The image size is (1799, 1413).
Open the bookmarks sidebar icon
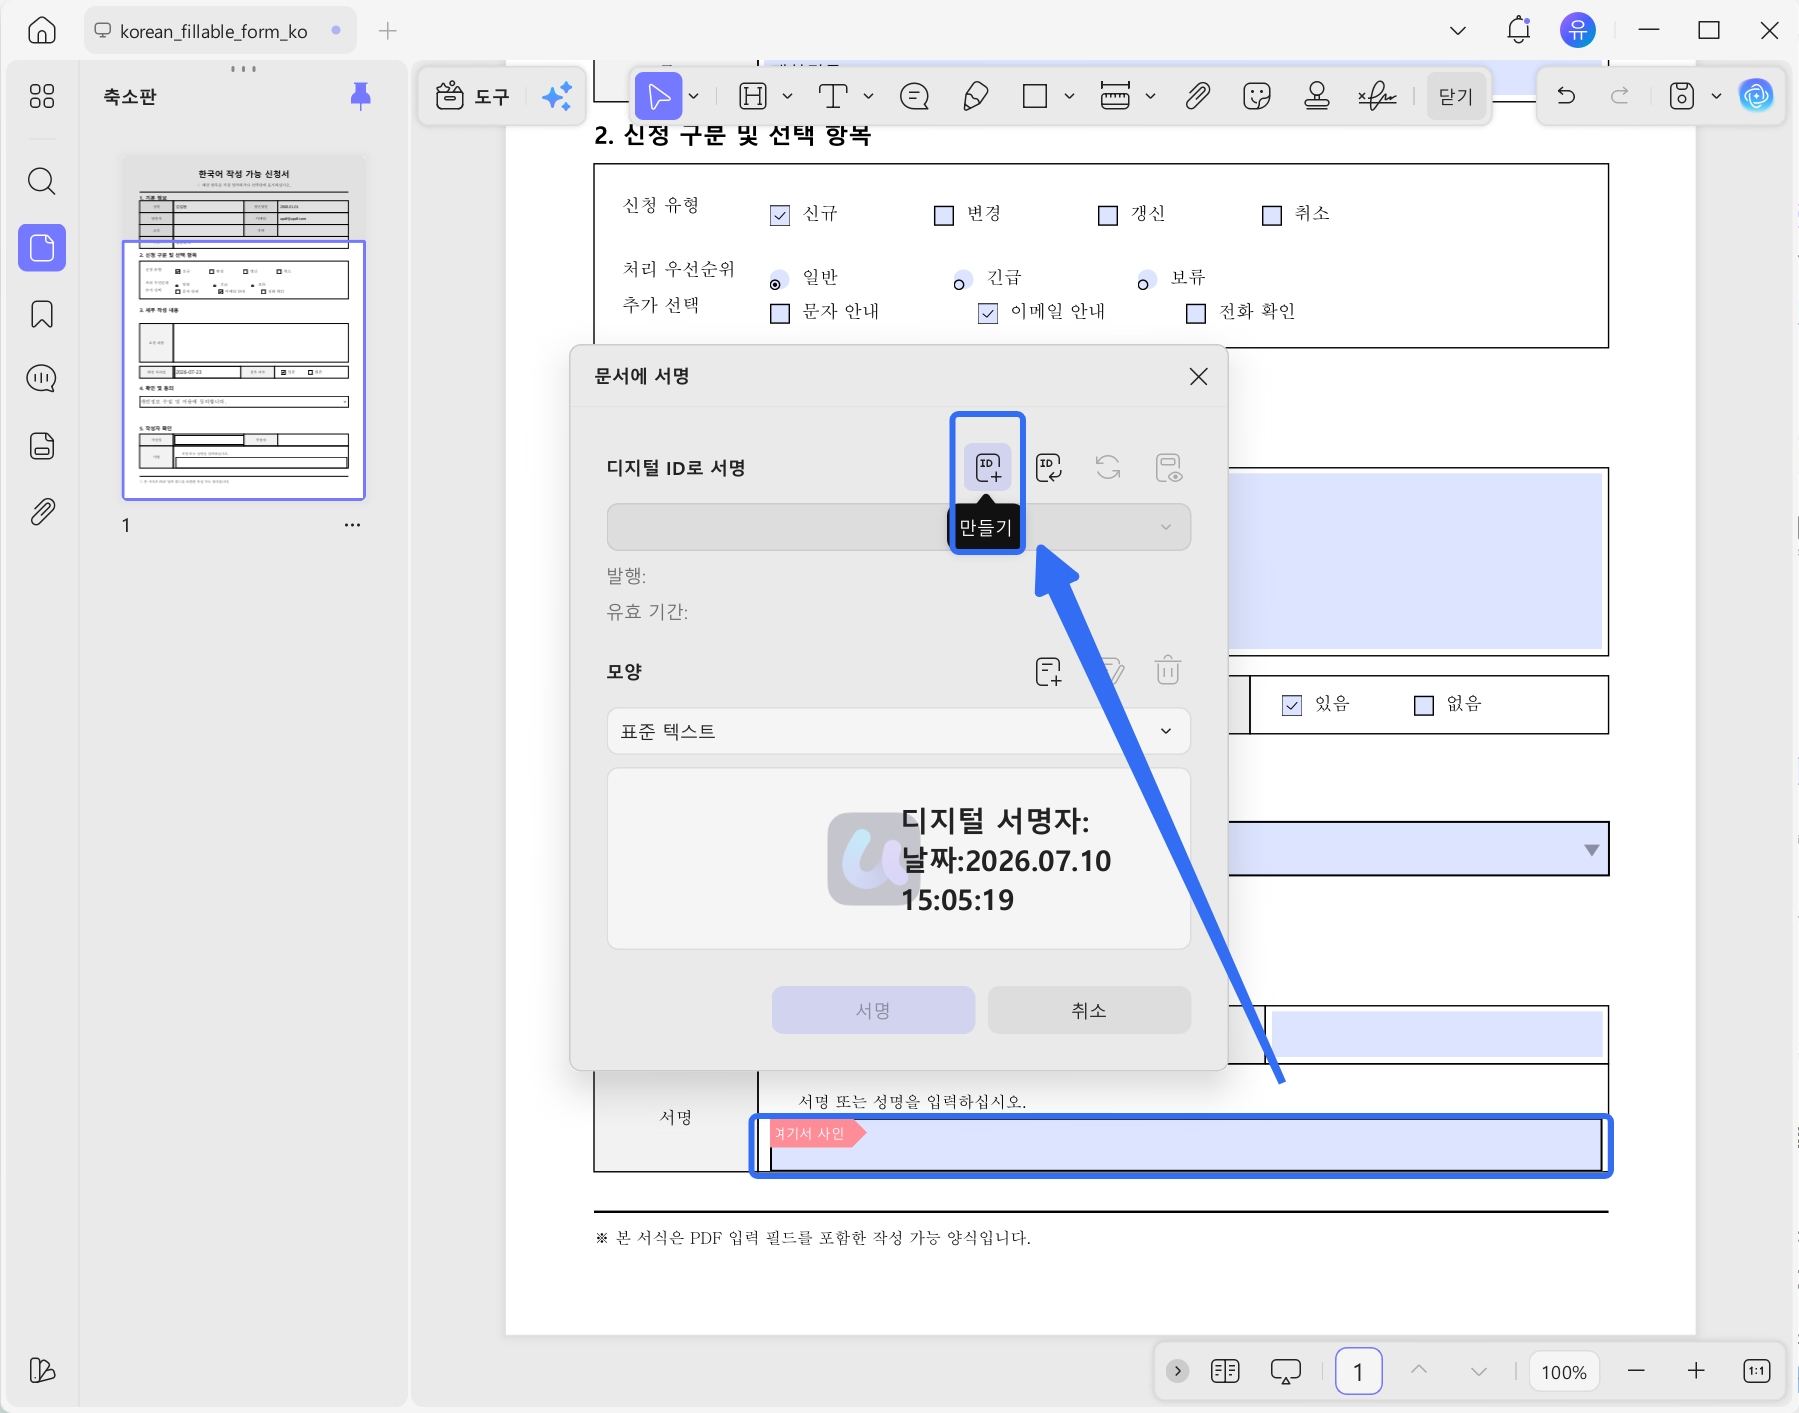(42, 314)
